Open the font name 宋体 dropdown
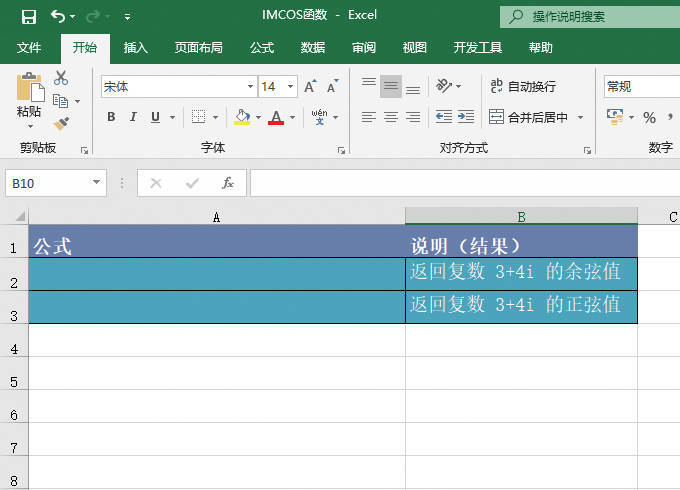 coord(250,87)
